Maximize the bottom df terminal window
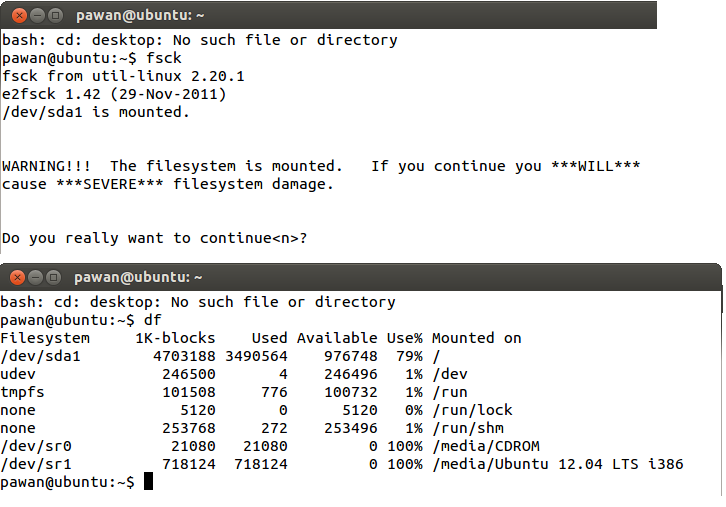 [55, 277]
